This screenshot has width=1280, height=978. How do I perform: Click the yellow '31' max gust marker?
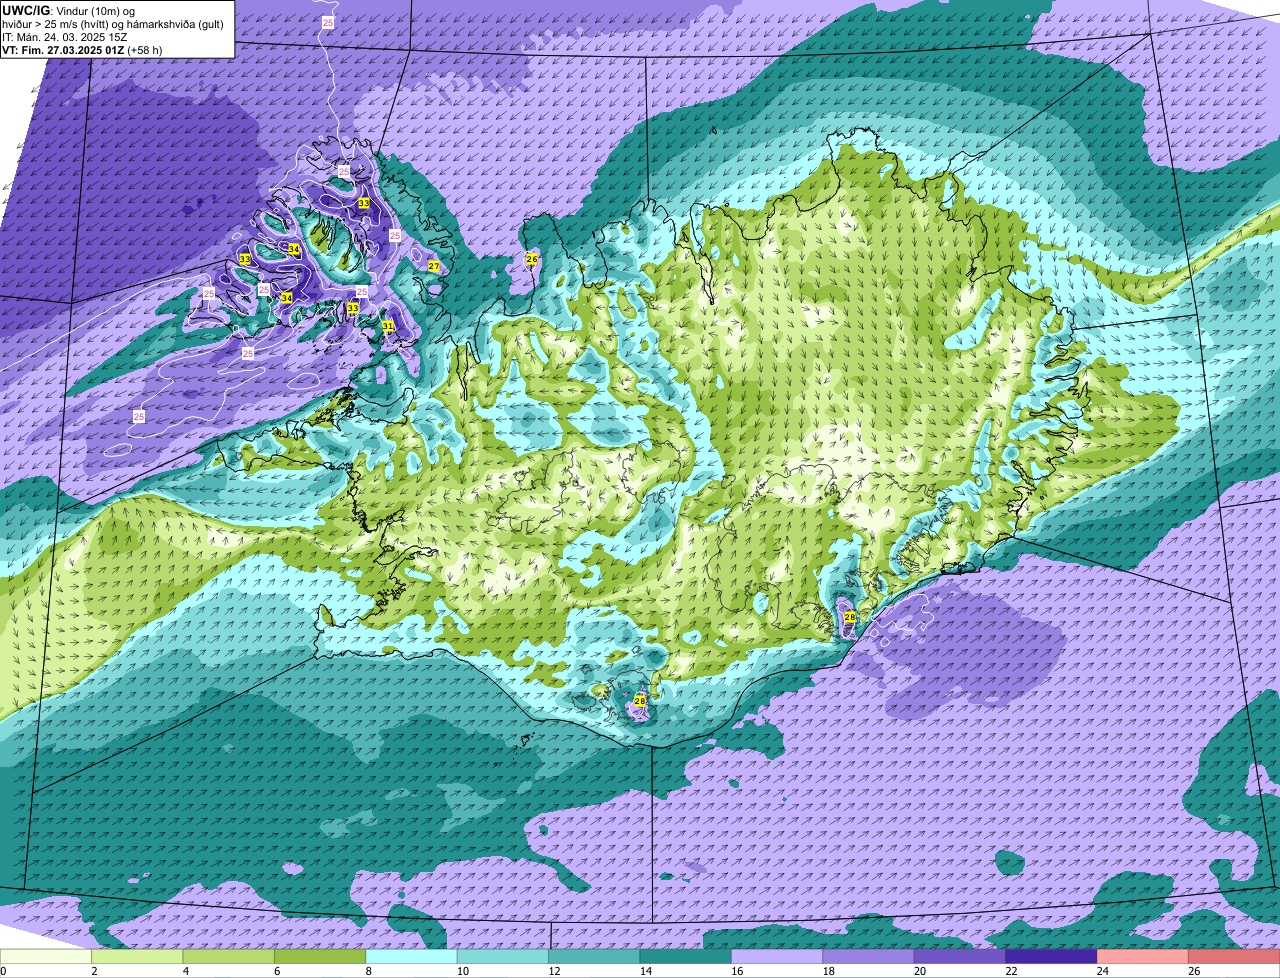pyautogui.click(x=388, y=326)
